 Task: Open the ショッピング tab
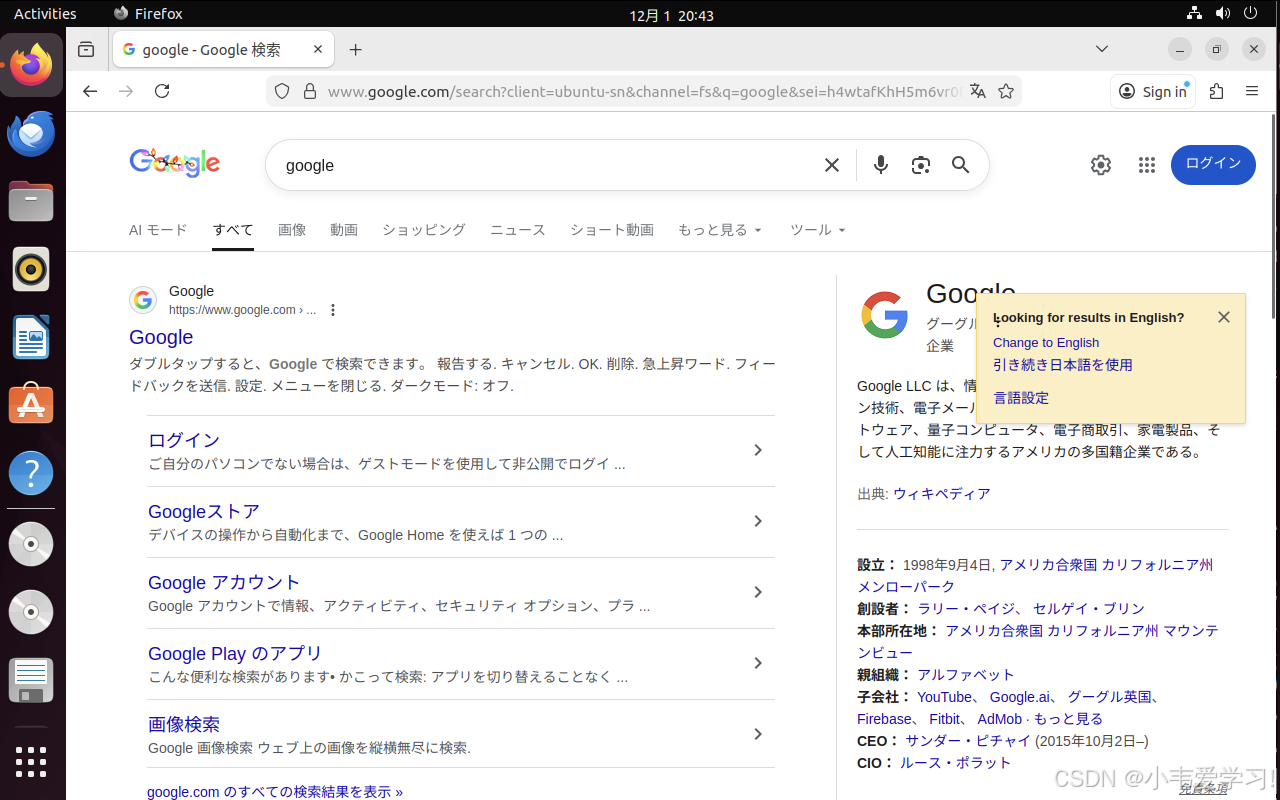(x=424, y=230)
